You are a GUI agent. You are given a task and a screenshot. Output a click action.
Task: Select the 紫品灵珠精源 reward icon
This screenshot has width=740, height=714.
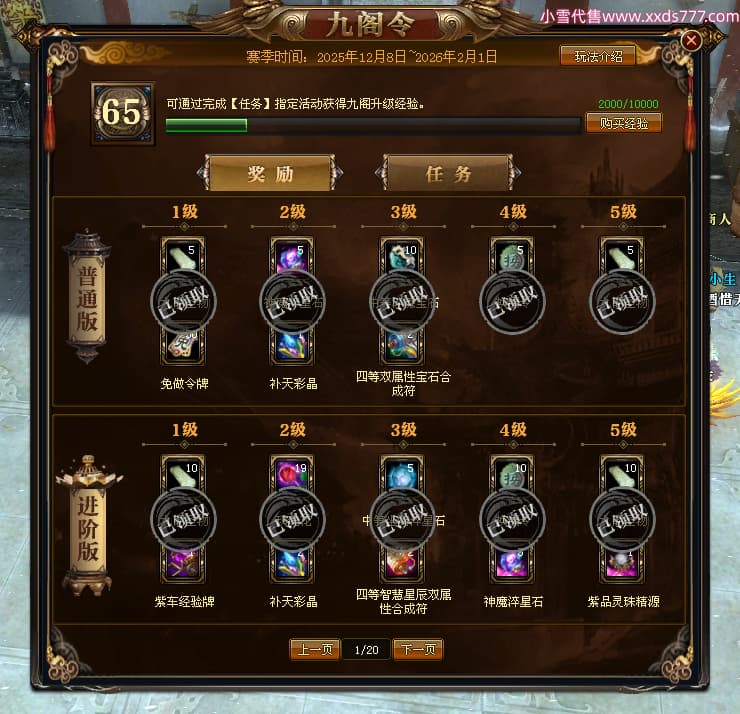click(x=622, y=564)
